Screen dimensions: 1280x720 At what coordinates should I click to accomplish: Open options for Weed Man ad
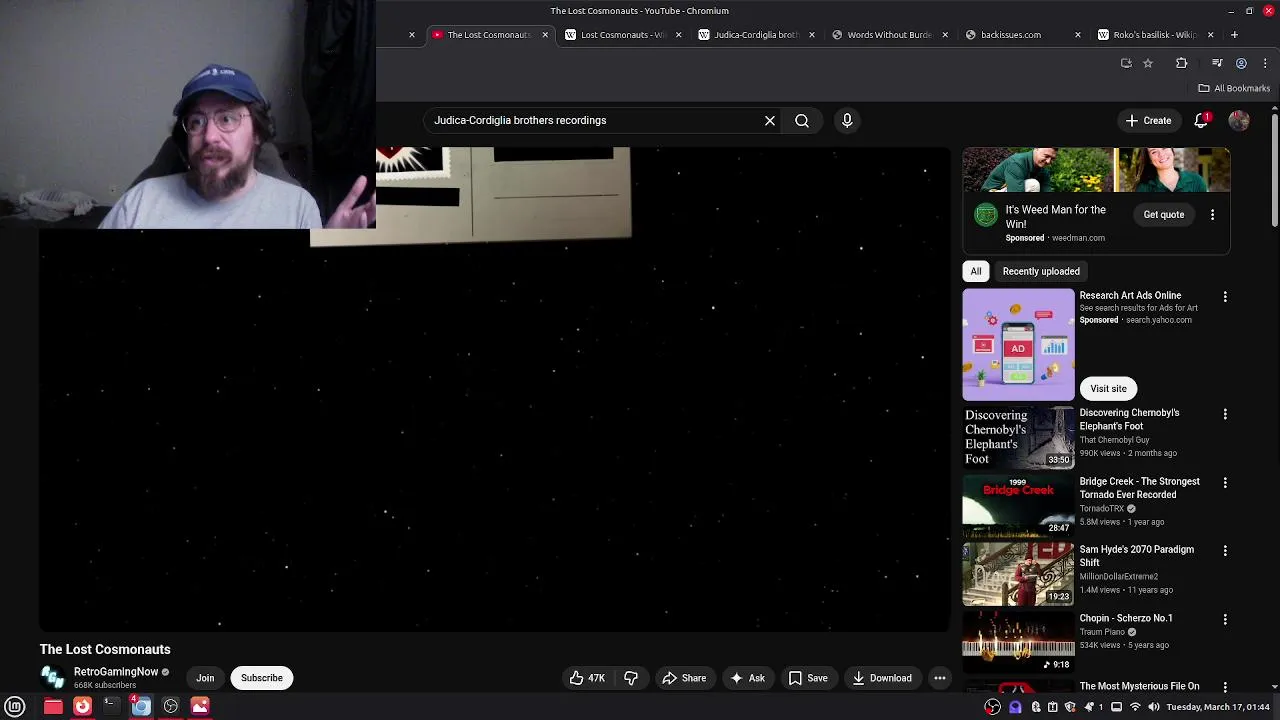pyautogui.click(x=1212, y=215)
